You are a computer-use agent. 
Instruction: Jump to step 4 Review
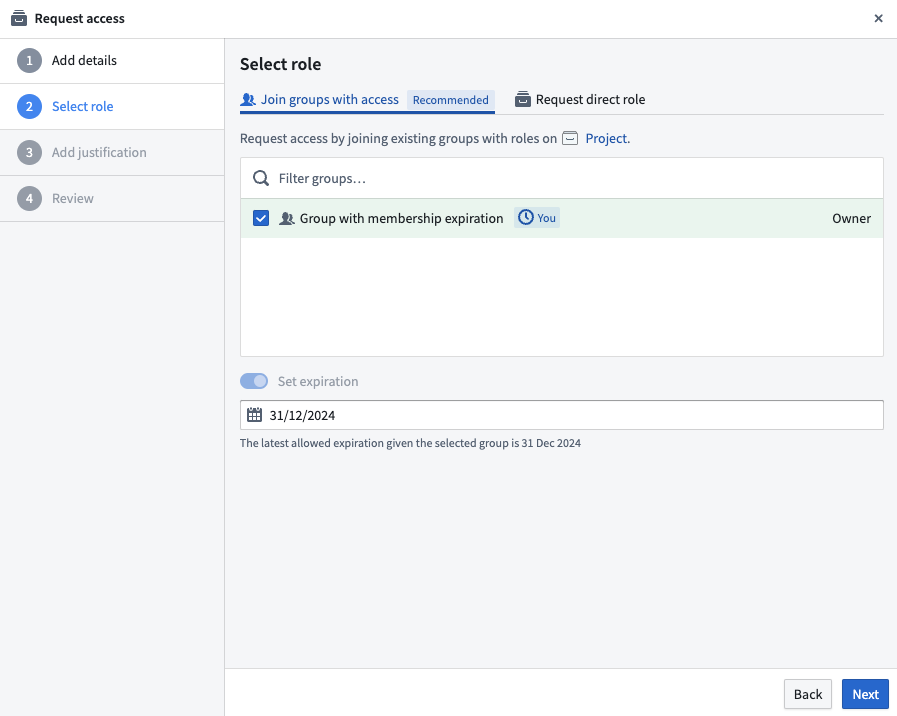112,198
